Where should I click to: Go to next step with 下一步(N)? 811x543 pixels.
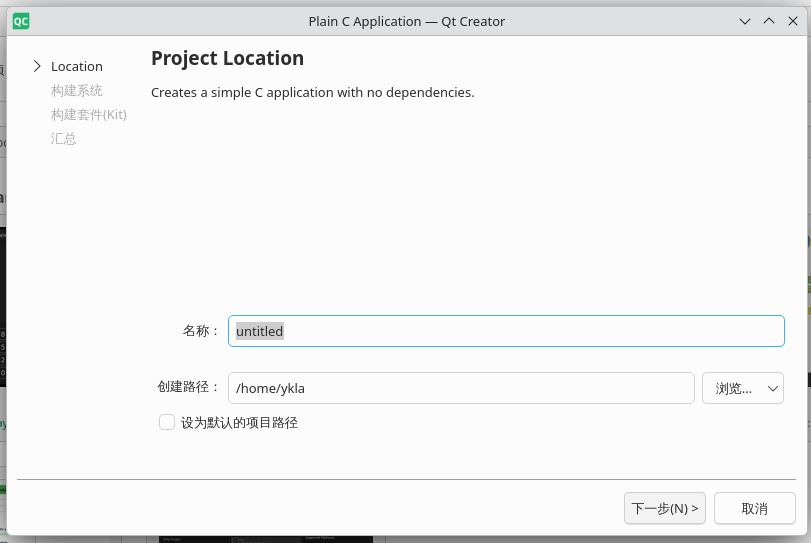[665, 508]
